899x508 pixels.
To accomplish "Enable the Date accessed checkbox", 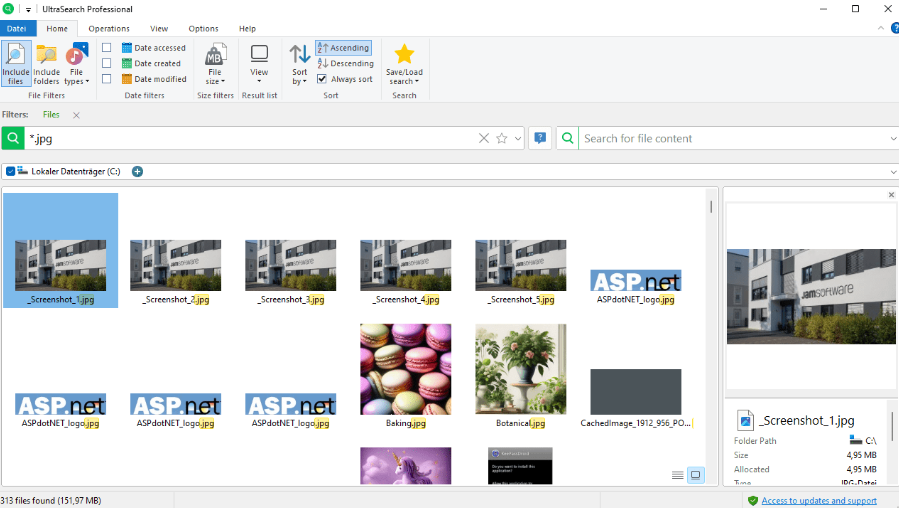I will (x=107, y=48).
